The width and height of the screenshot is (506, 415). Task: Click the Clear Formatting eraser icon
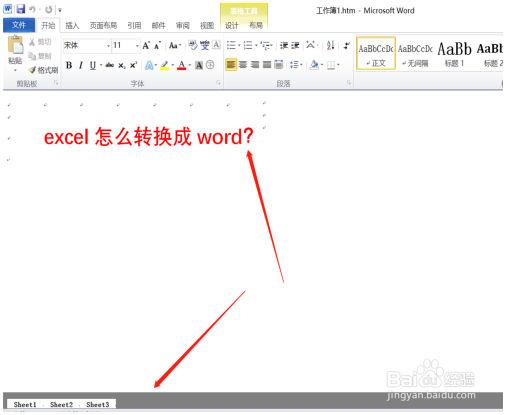click(193, 45)
